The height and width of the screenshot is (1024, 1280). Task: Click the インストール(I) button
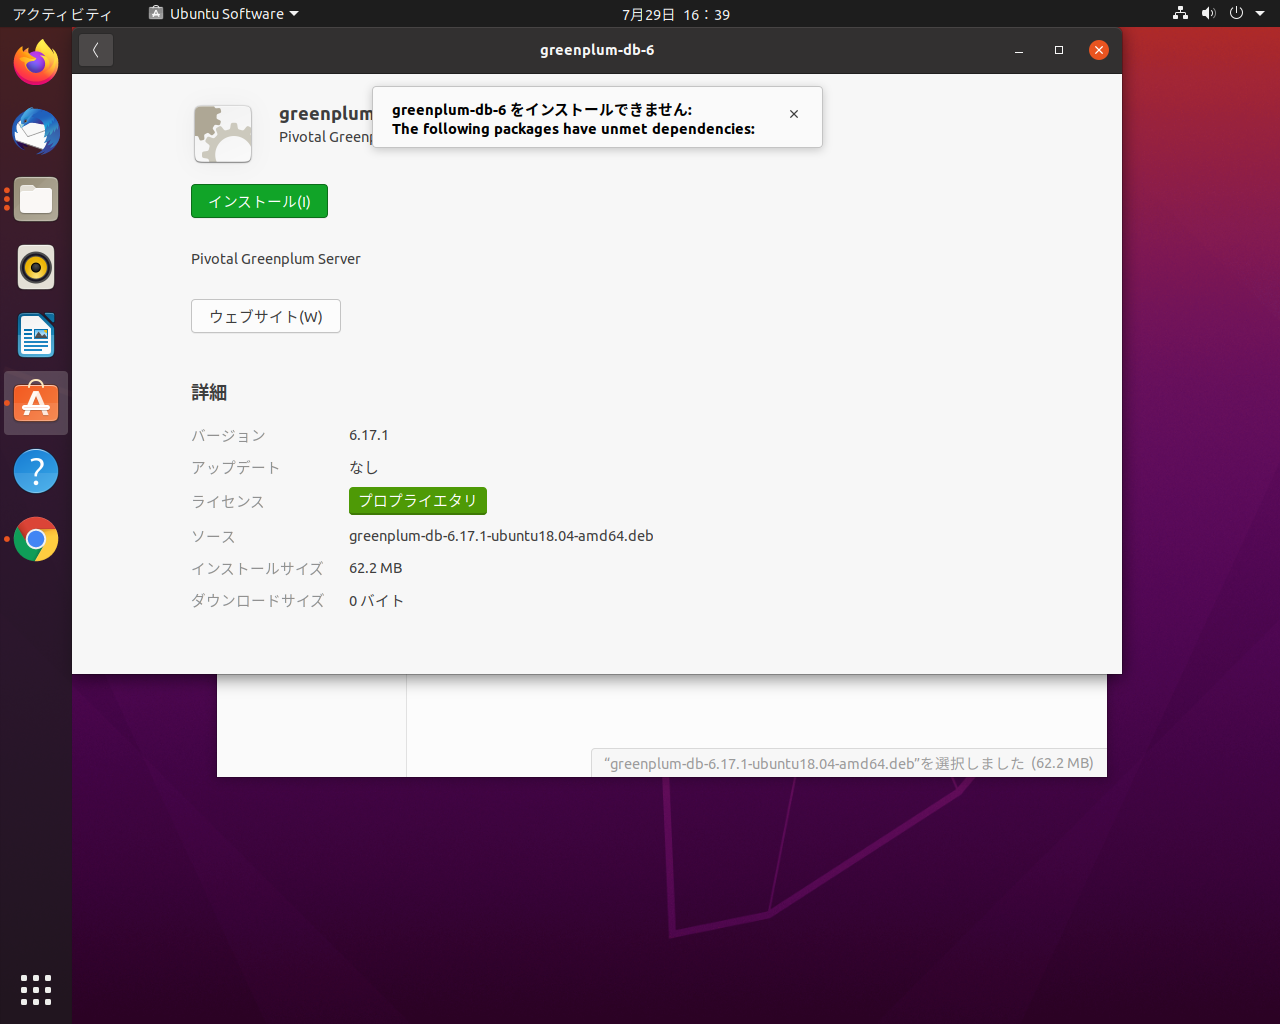259,201
